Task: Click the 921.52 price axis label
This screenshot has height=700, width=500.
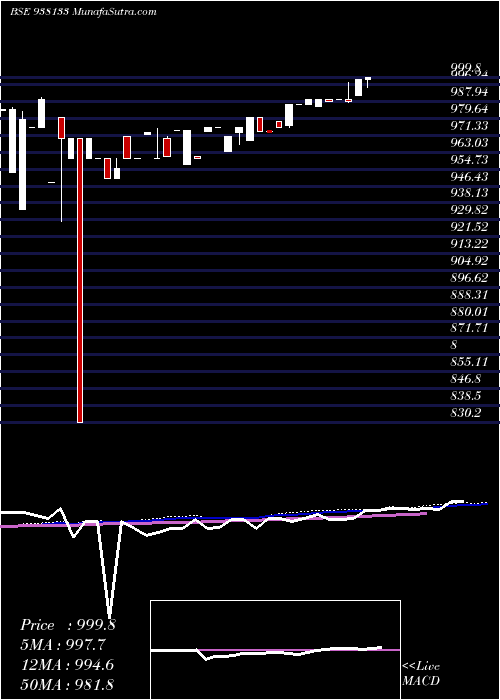Action: [x=469, y=227]
